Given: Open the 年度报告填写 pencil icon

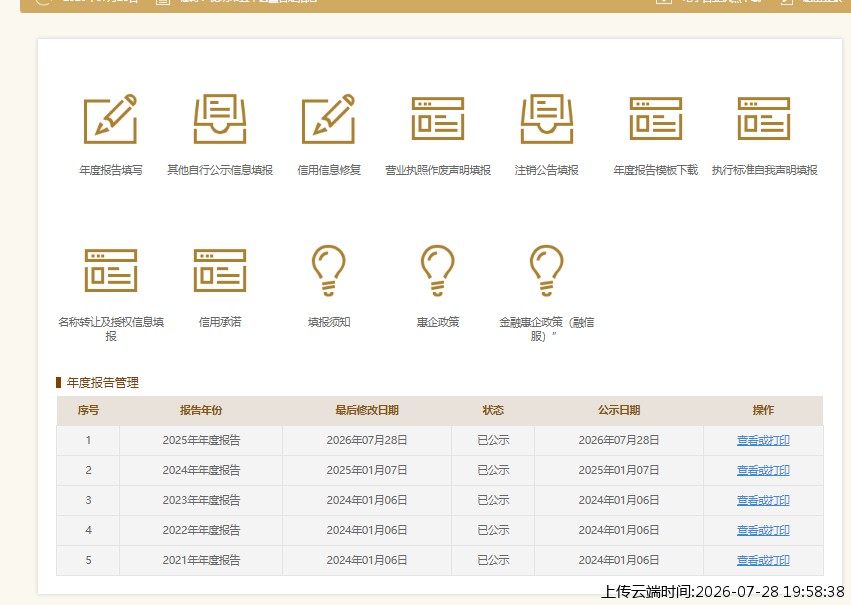Looking at the screenshot, I should 111,119.
